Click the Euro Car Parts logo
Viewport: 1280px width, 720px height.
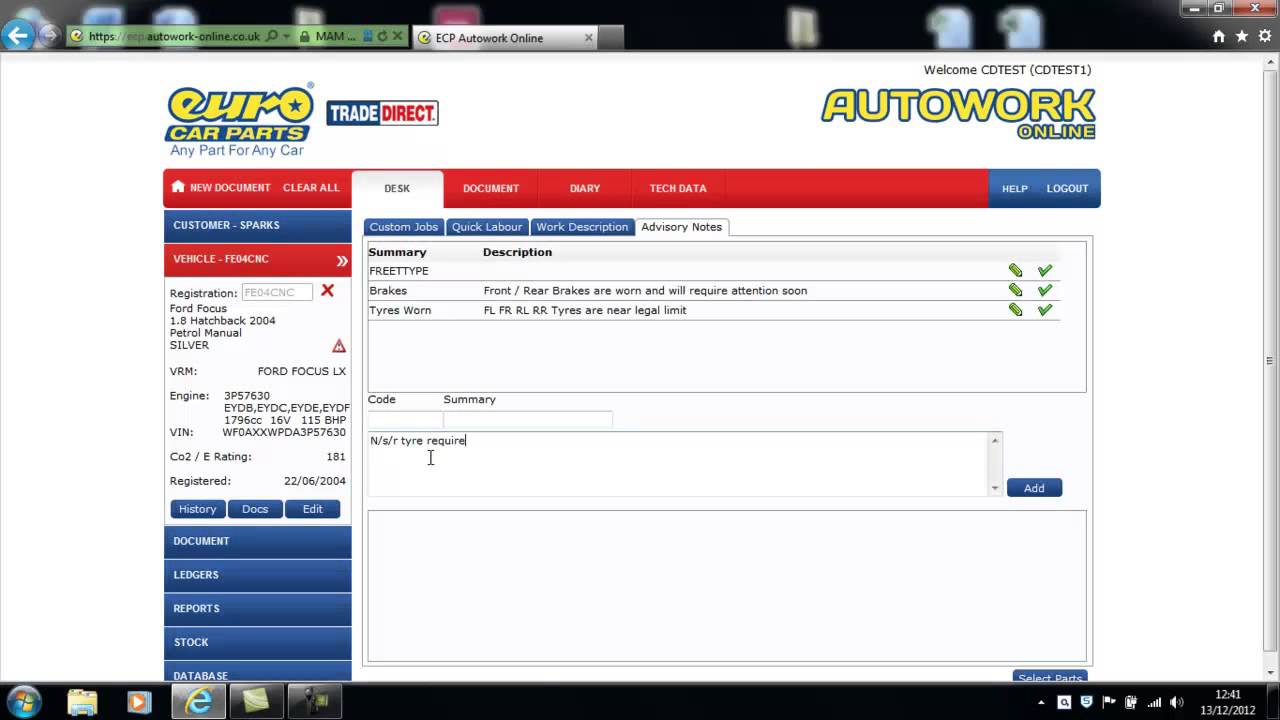(239, 122)
